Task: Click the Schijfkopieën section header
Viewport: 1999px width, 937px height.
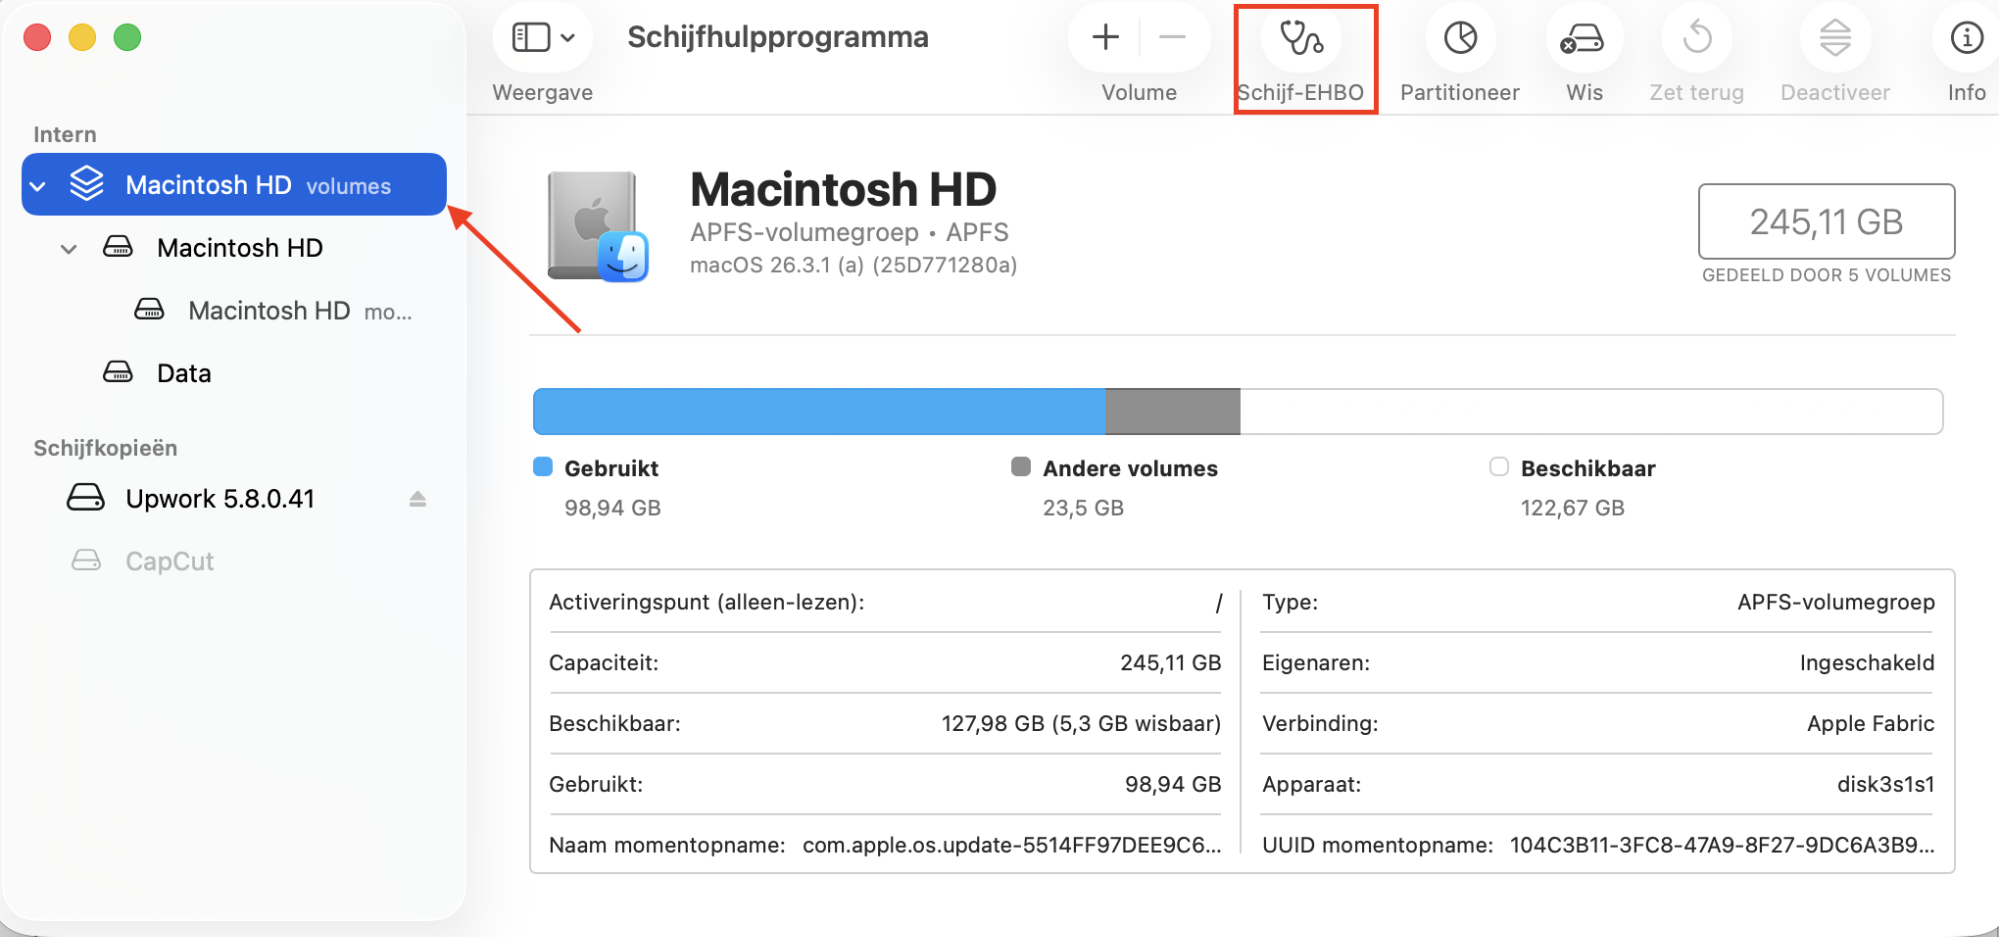Action: pyautogui.click(x=105, y=448)
